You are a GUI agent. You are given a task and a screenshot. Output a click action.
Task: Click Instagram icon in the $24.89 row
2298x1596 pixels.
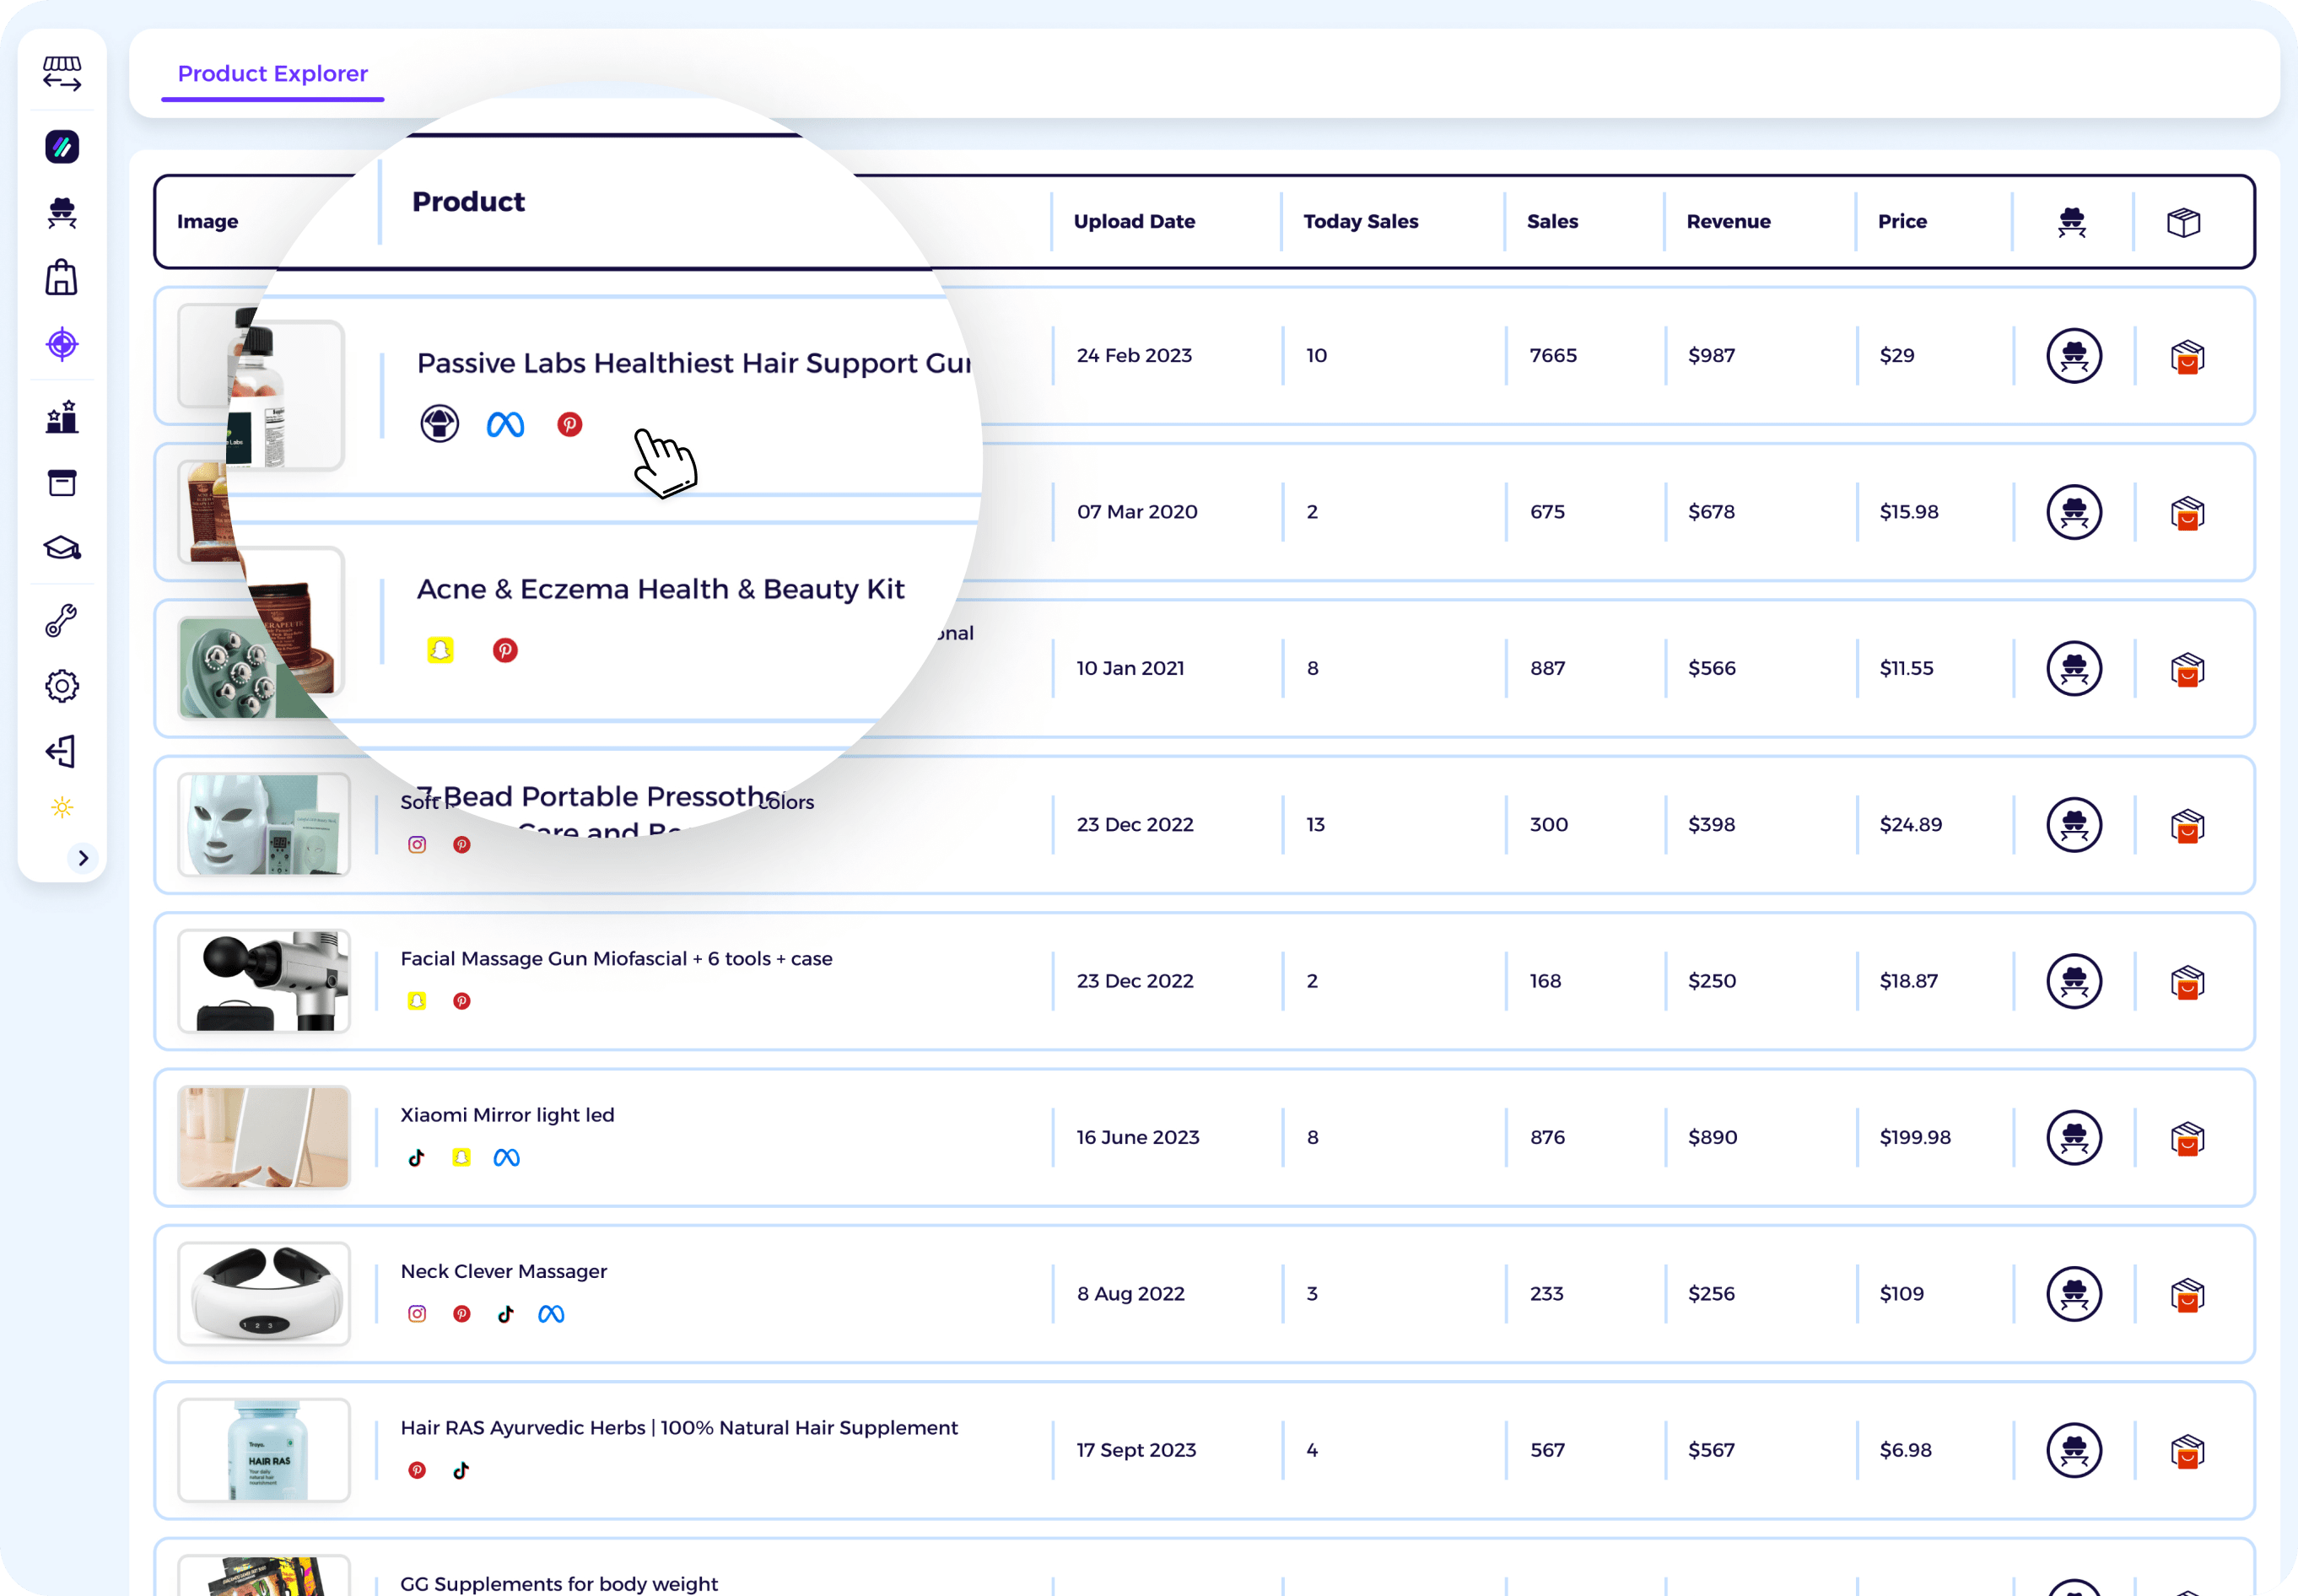(x=417, y=845)
